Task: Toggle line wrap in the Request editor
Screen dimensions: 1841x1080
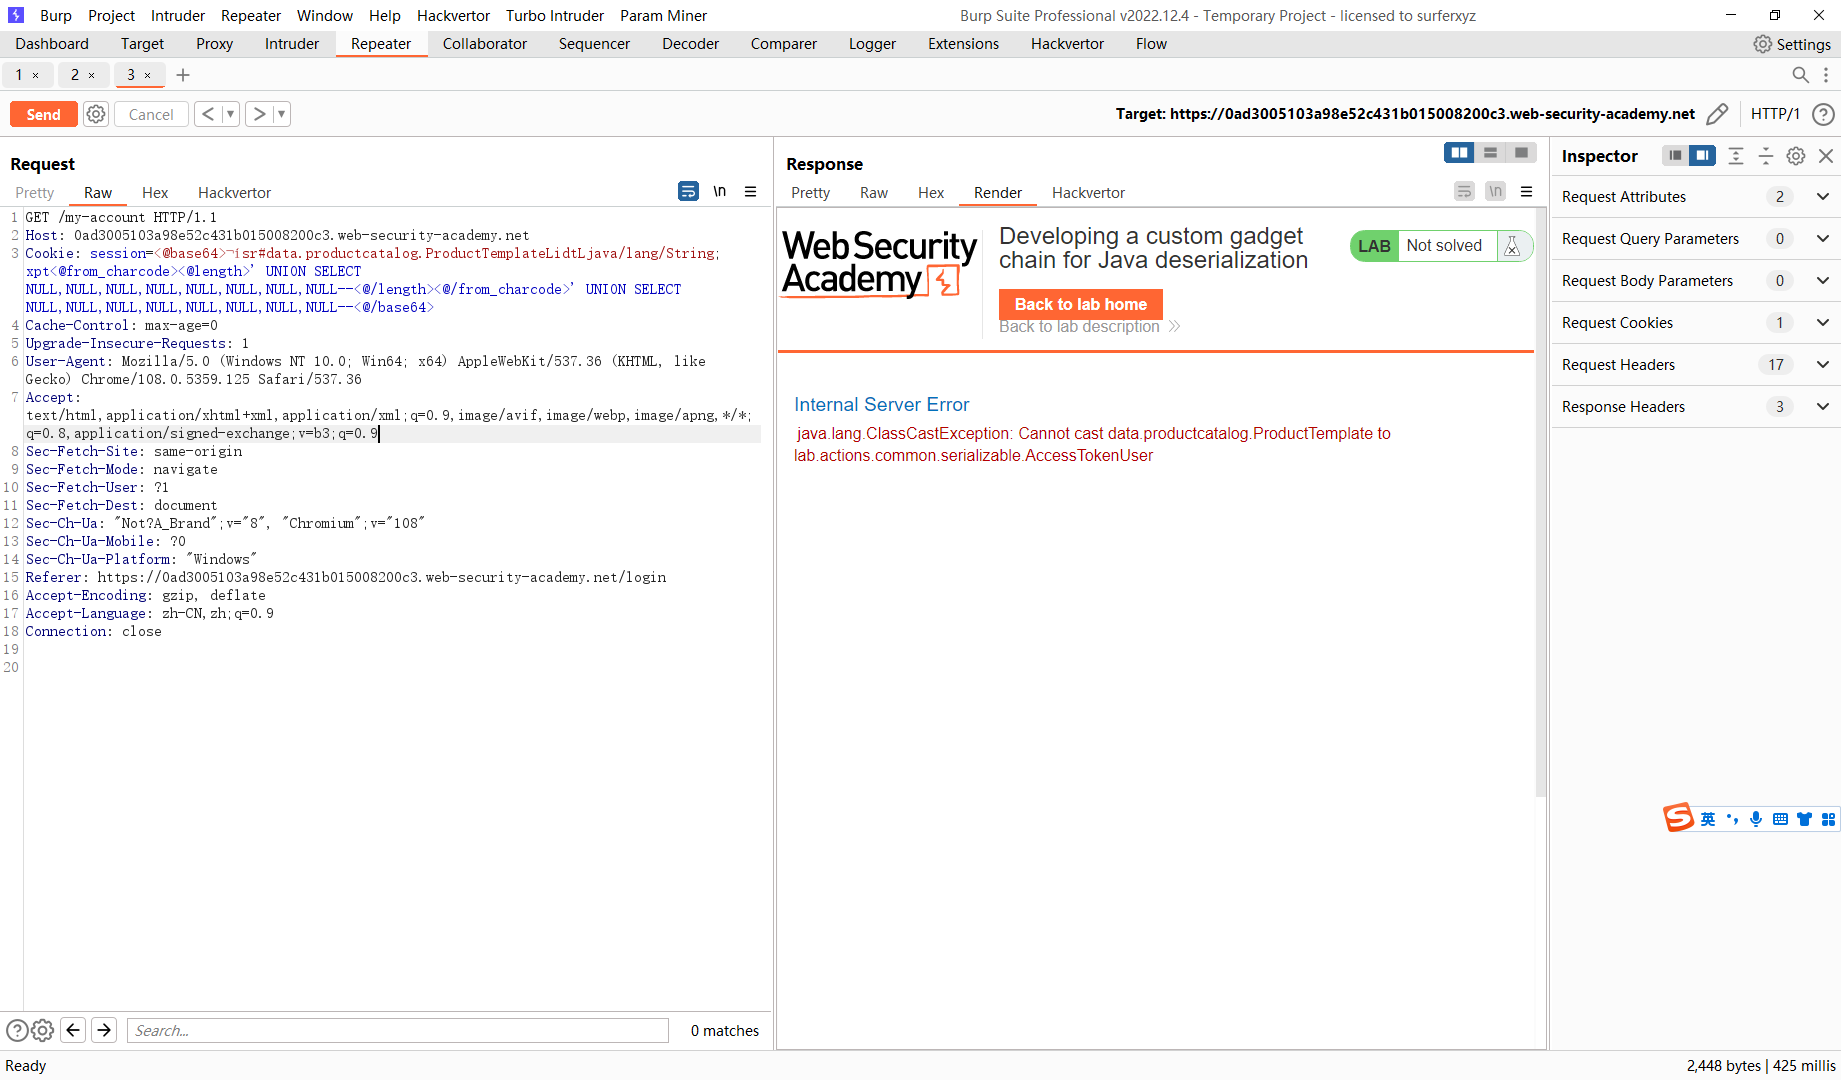Action: (688, 191)
